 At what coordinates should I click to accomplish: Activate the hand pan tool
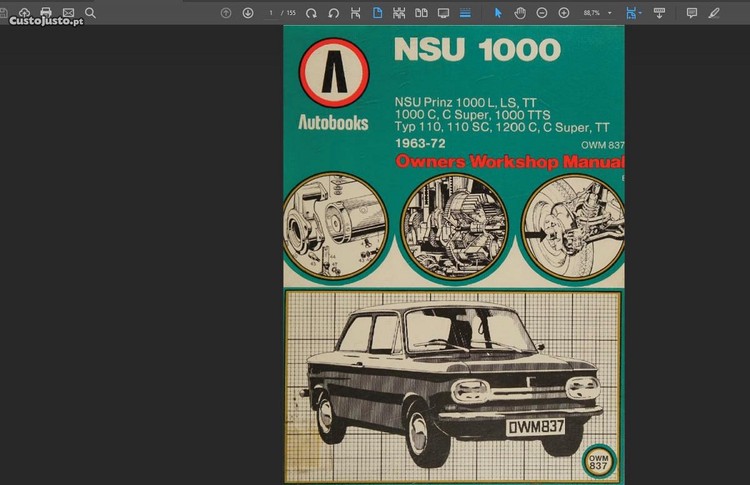(520, 13)
